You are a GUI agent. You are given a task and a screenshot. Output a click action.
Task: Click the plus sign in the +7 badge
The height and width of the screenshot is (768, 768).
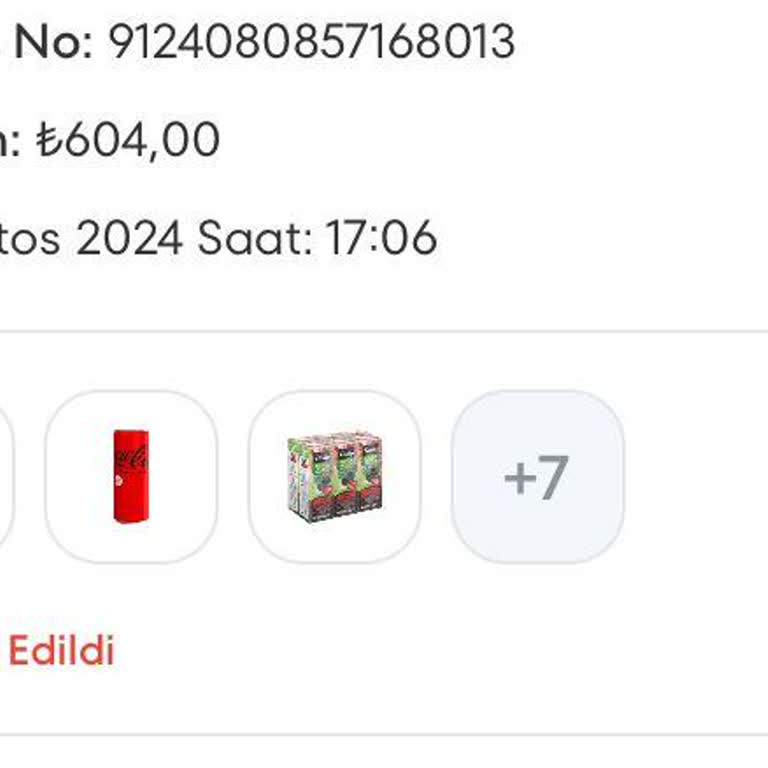point(519,478)
